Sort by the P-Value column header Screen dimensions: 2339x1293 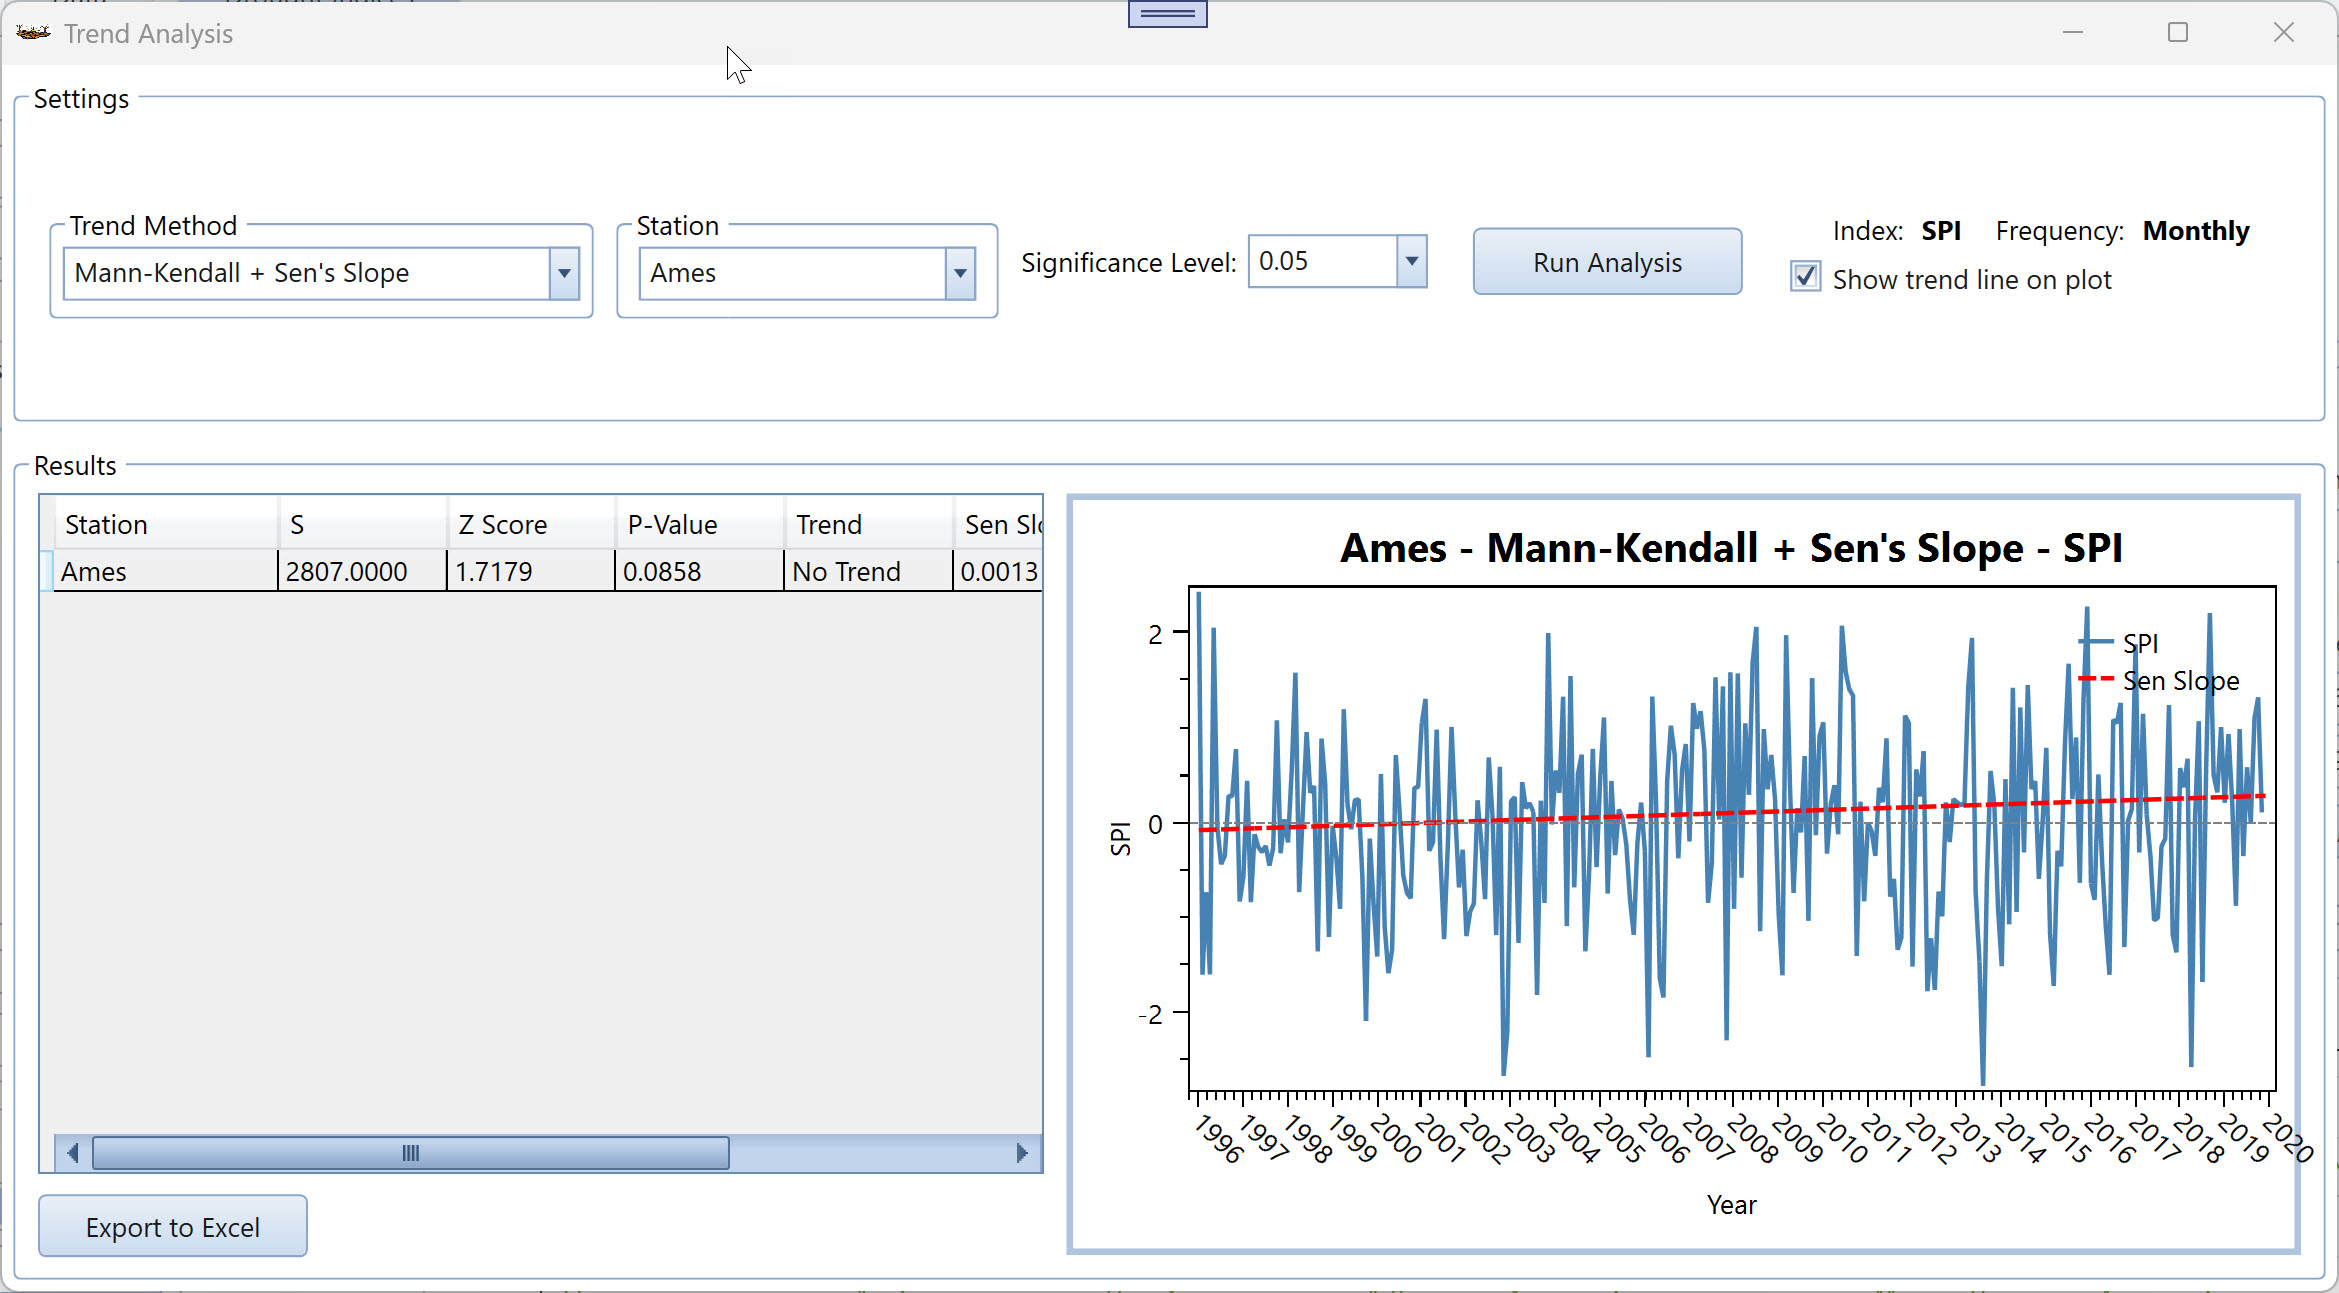(x=700, y=524)
